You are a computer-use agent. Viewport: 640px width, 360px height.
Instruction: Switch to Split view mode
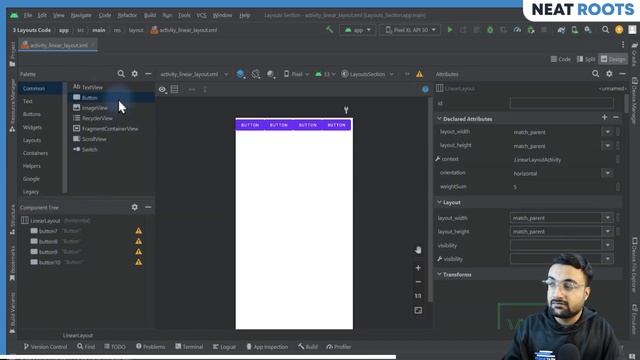coord(586,59)
